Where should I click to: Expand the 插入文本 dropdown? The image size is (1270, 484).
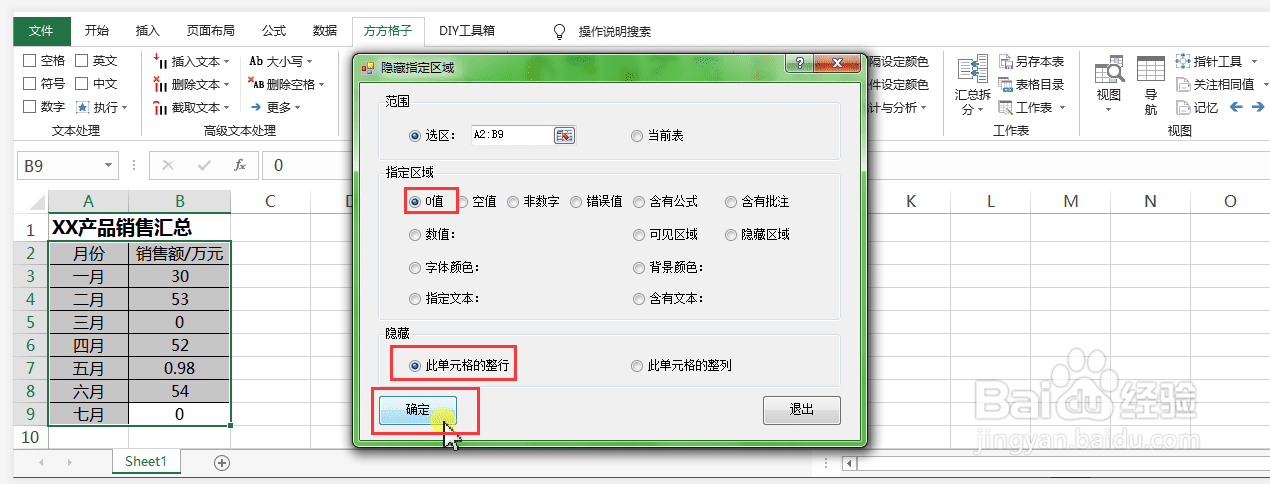pos(227,62)
